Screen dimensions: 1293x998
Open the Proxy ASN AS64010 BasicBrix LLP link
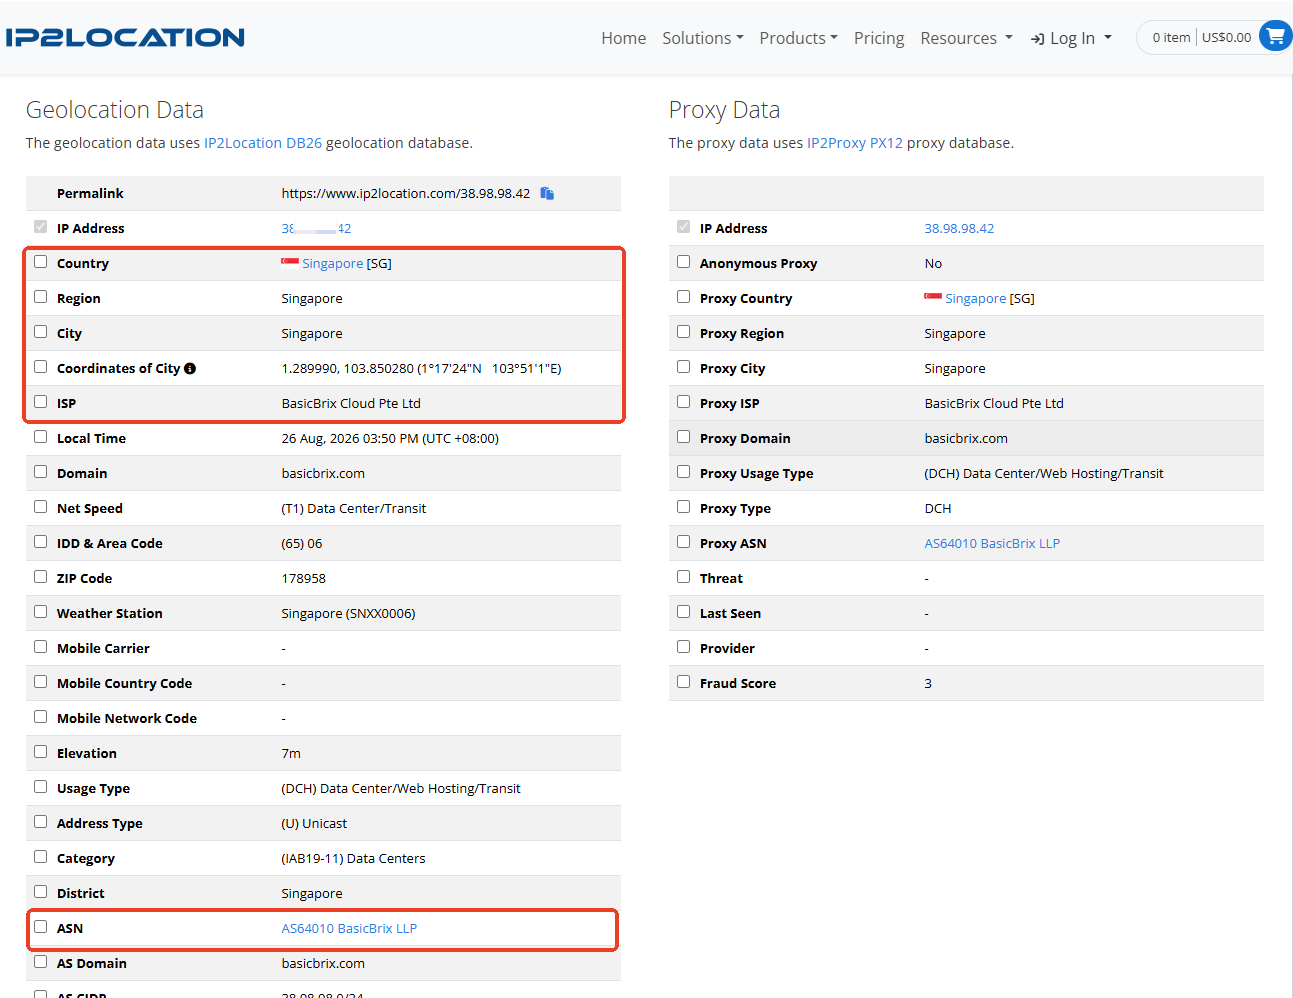(x=992, y=543)
